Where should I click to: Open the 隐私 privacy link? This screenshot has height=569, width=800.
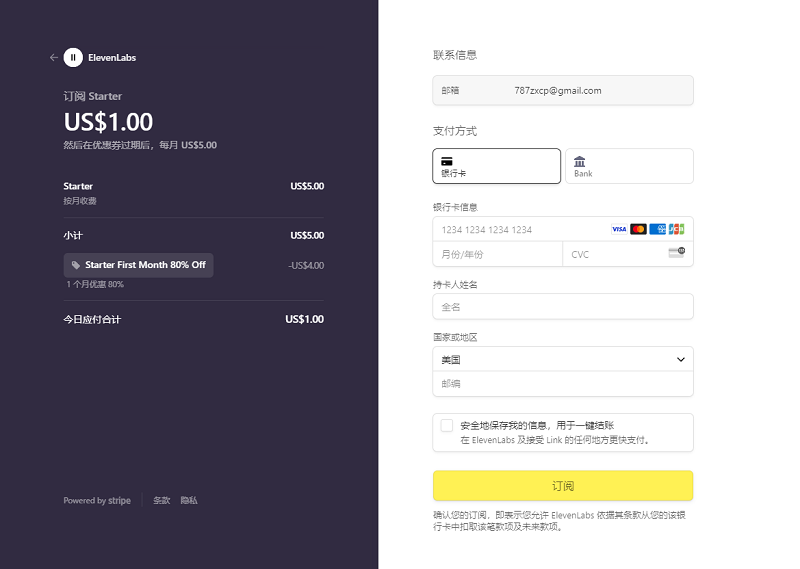click(189, 501)
